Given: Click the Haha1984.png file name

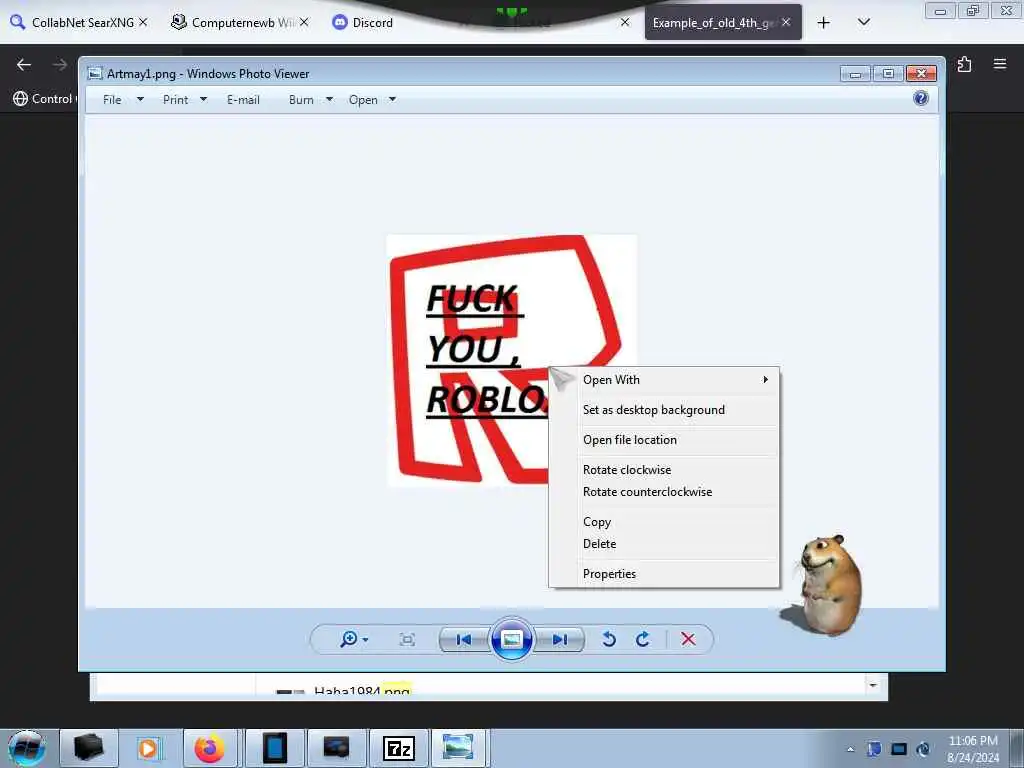Looking at the screenshot, I should coord(362,691).
